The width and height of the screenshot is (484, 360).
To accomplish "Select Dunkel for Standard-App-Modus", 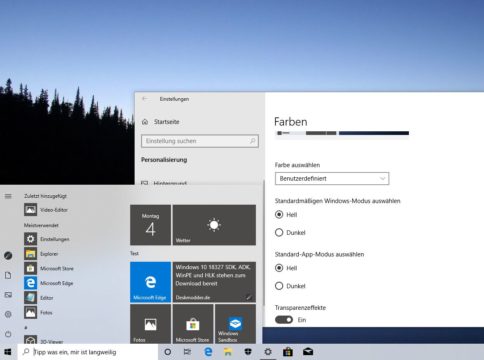I will click(x=279, y=286).
